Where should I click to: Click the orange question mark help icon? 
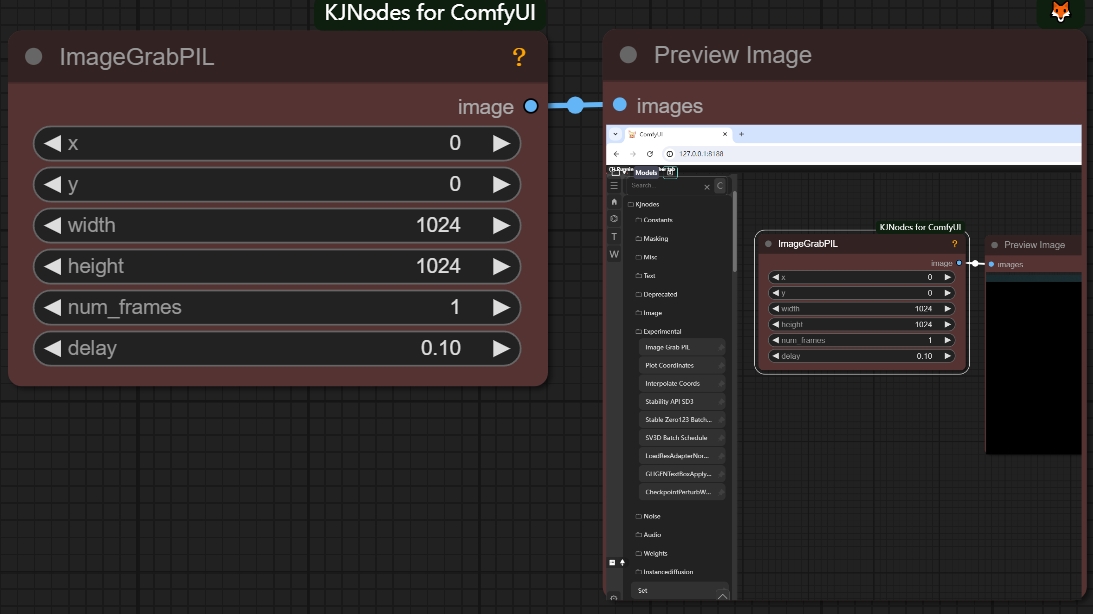click(x=518, y=58)
